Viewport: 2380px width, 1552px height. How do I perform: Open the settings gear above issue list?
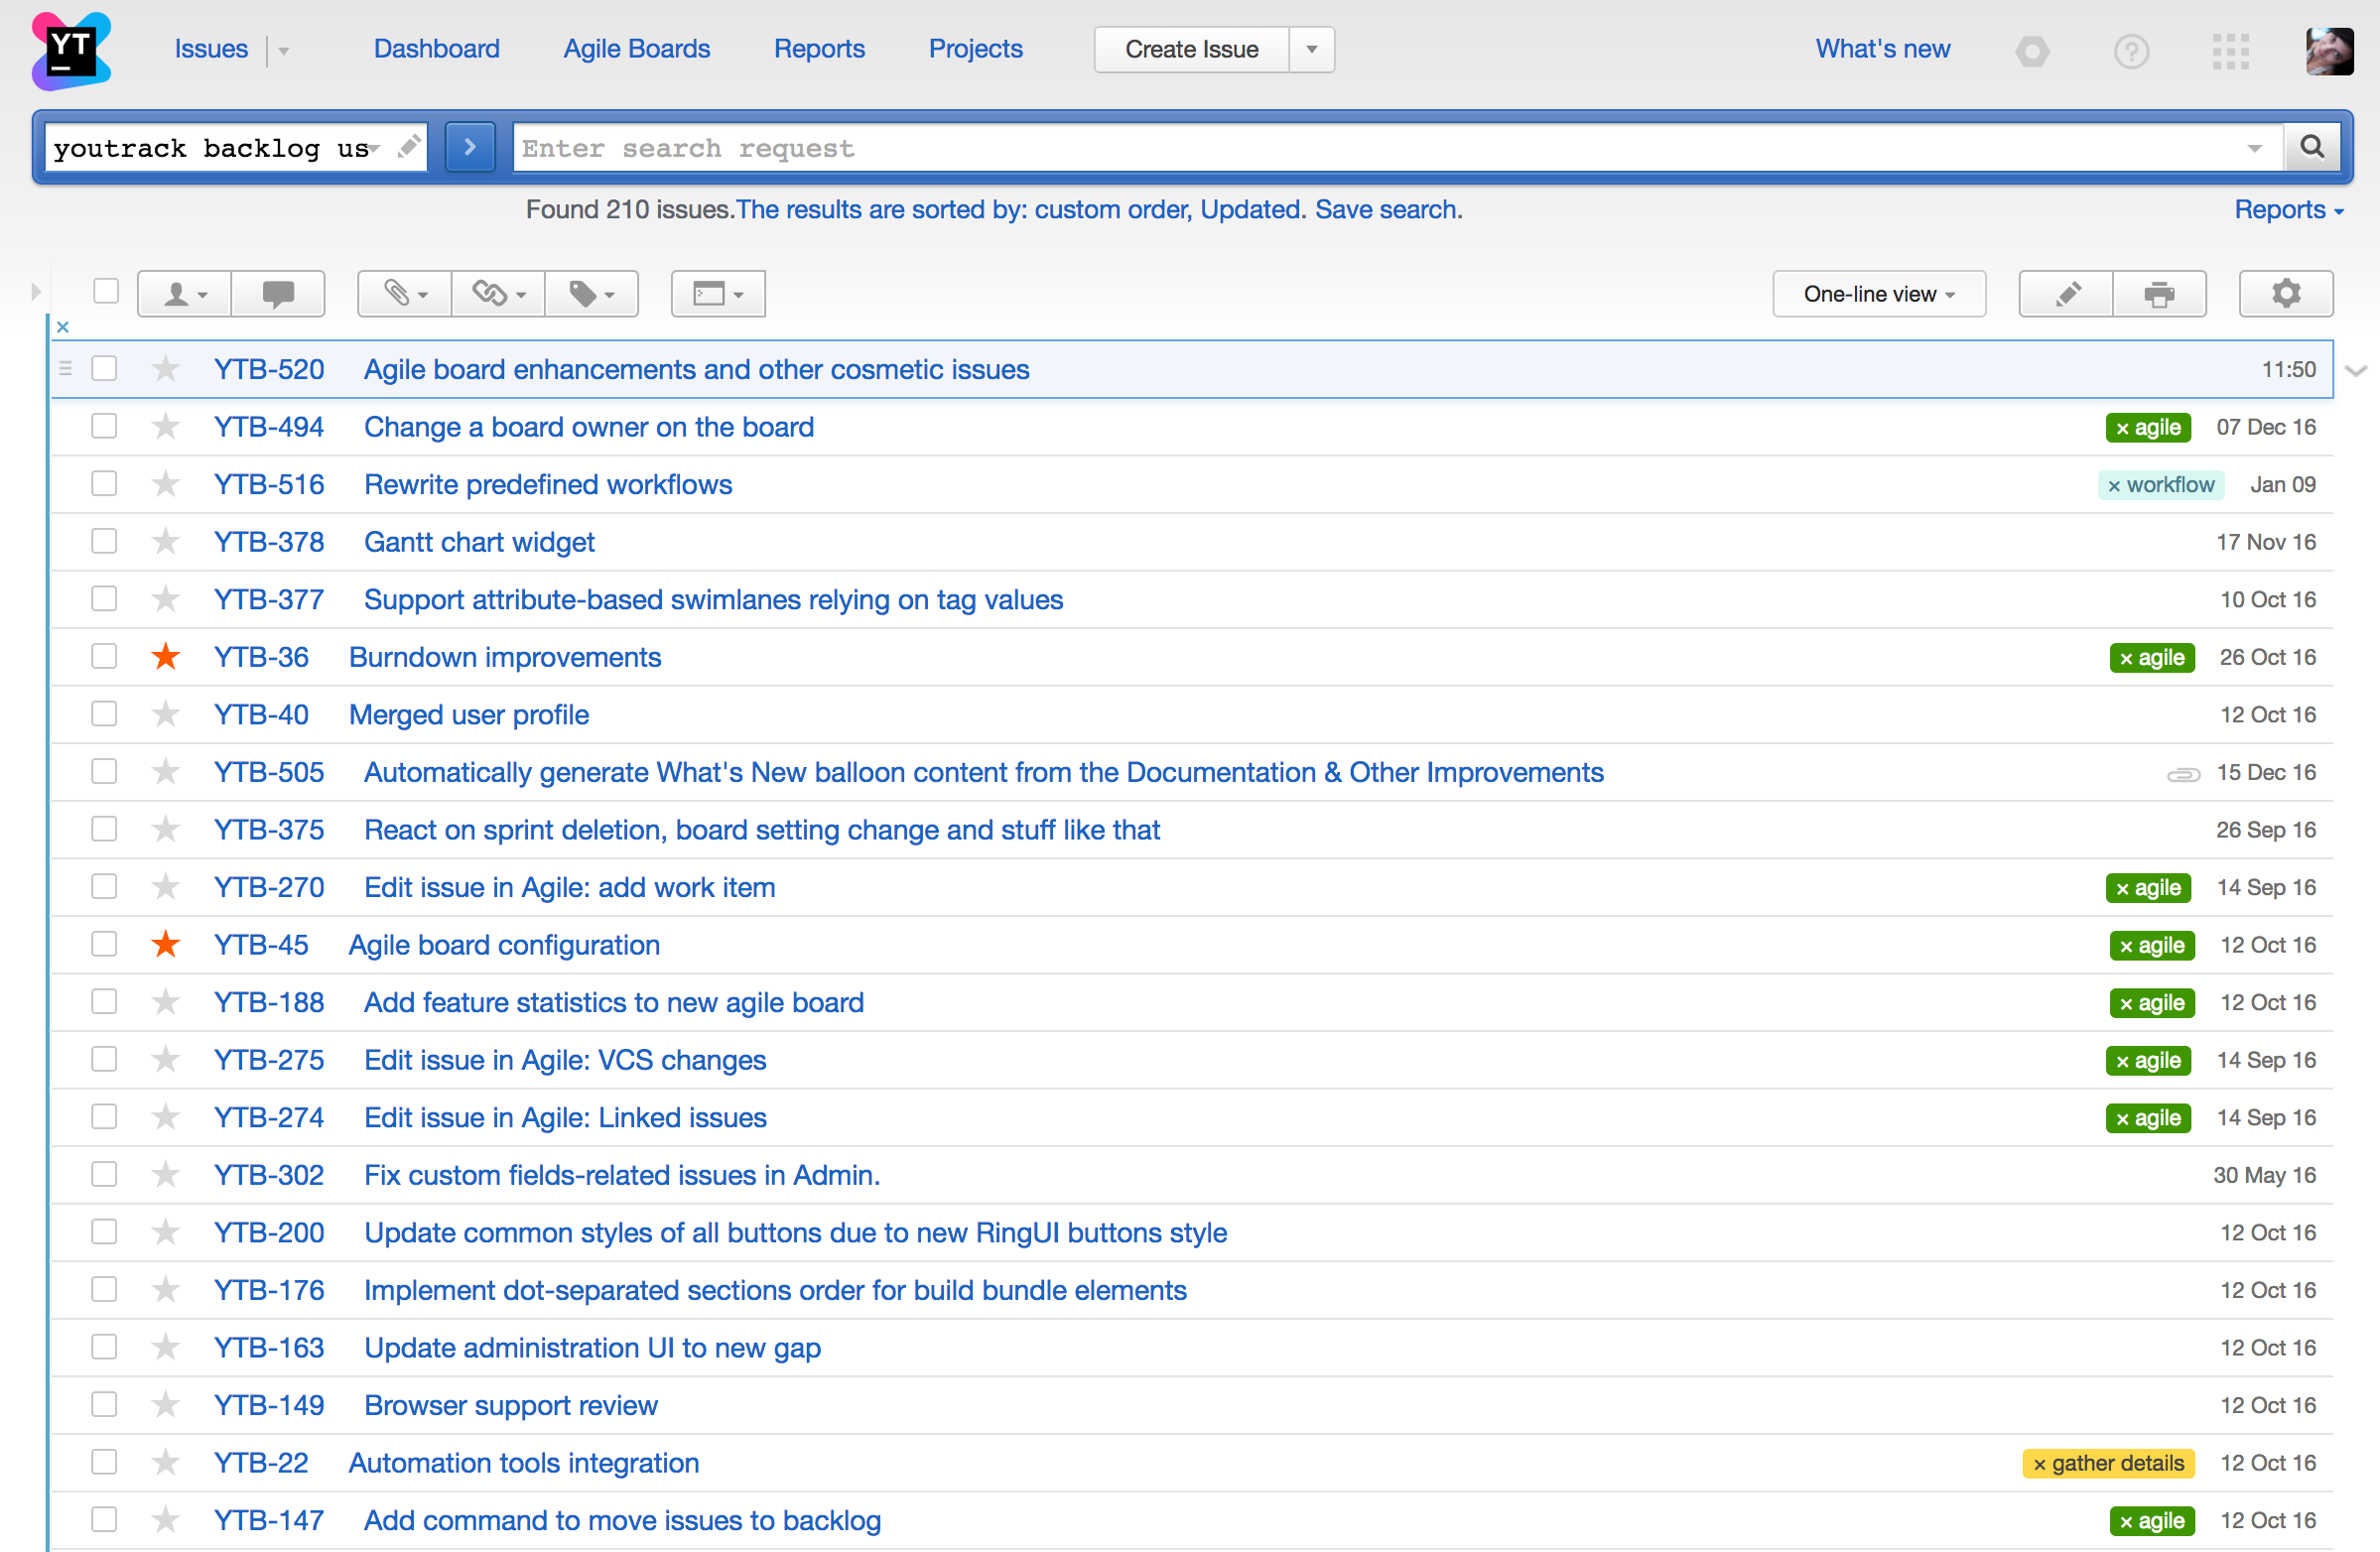click(x=2285, y=294)
